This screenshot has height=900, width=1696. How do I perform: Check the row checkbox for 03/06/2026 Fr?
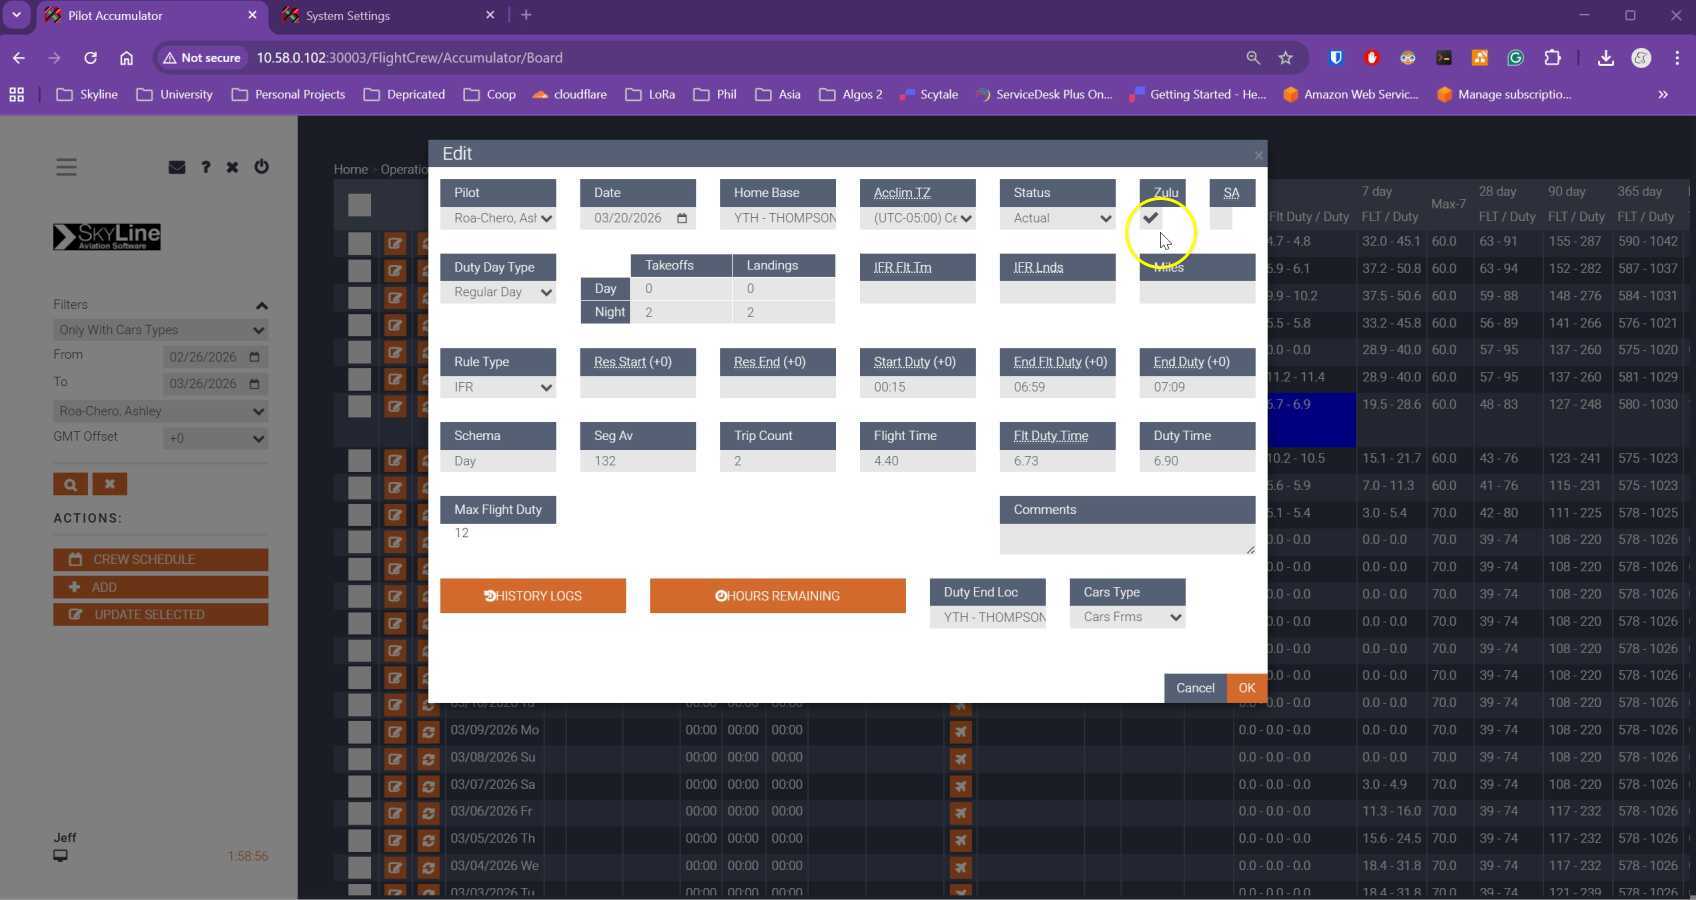pos(359,812)
